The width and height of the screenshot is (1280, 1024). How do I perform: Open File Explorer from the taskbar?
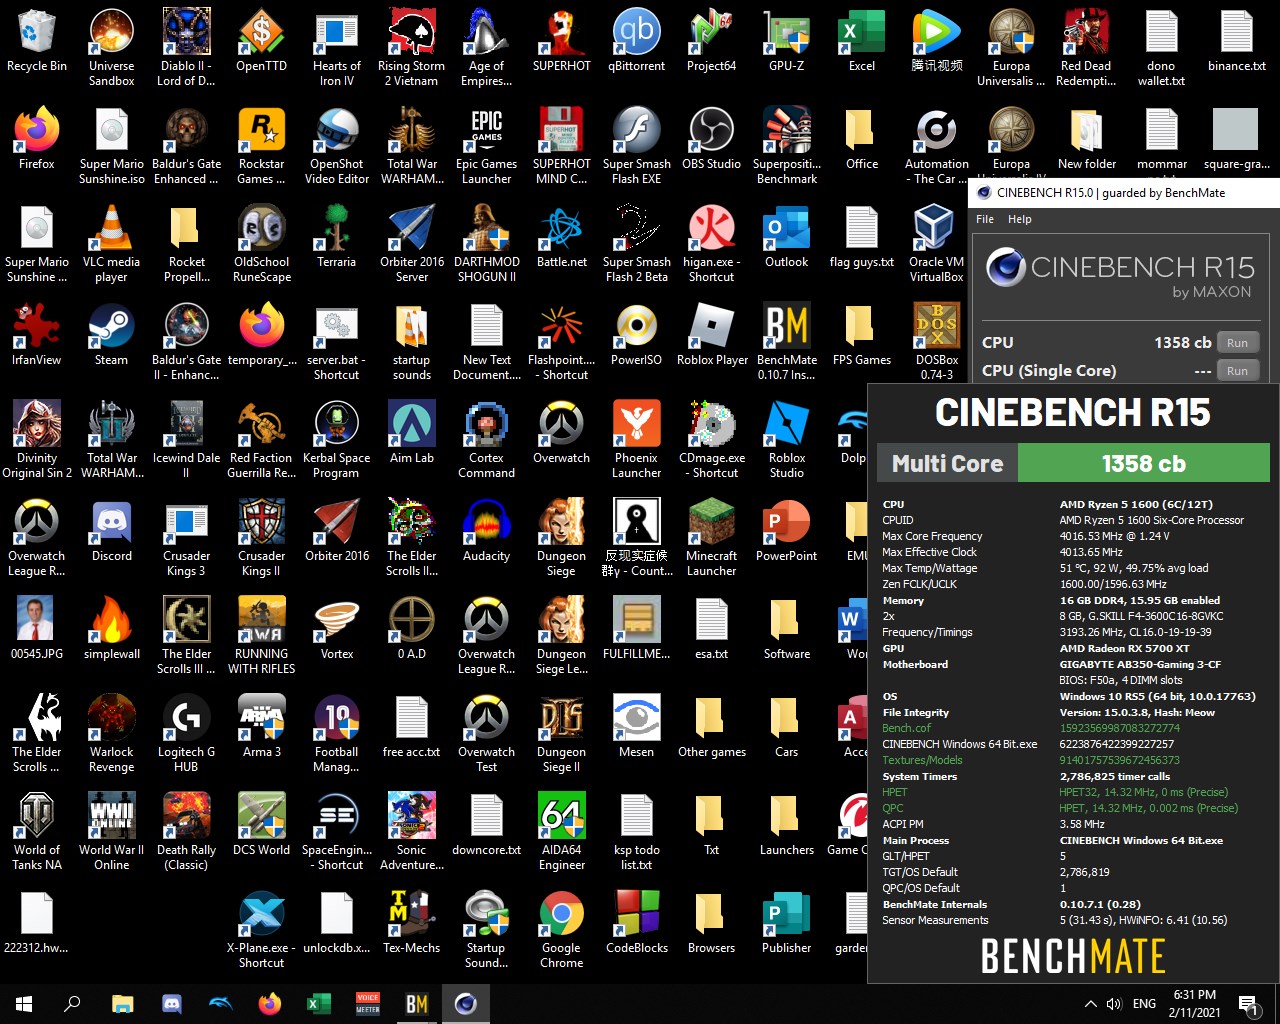click(x=122, y=1004)
